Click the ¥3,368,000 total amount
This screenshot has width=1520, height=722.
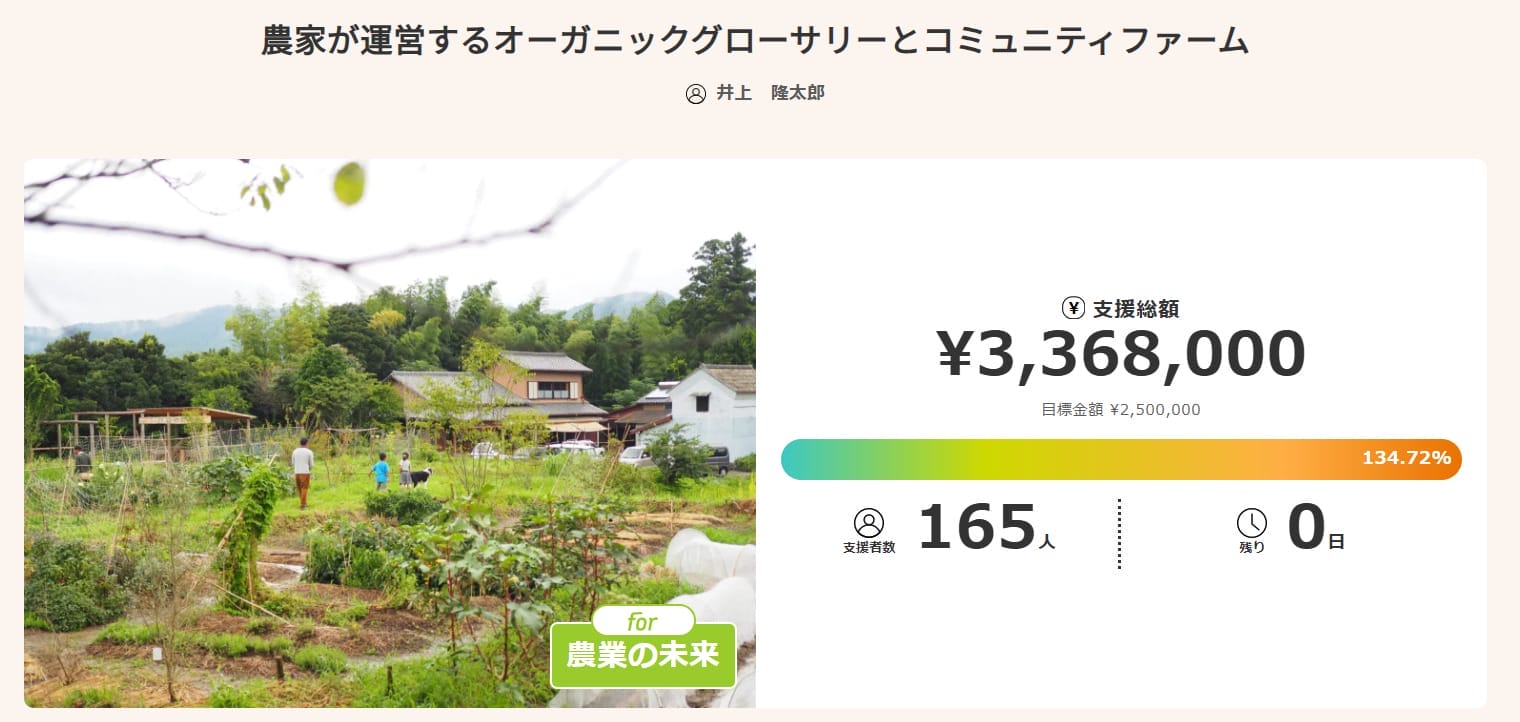click(x=1121, y=353)
